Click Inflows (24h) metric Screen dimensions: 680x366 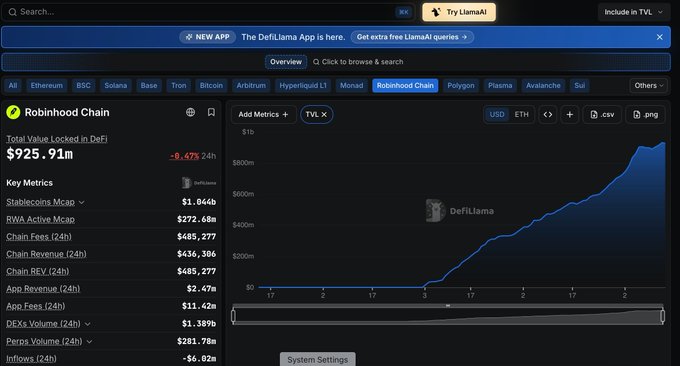click(31, 359)
